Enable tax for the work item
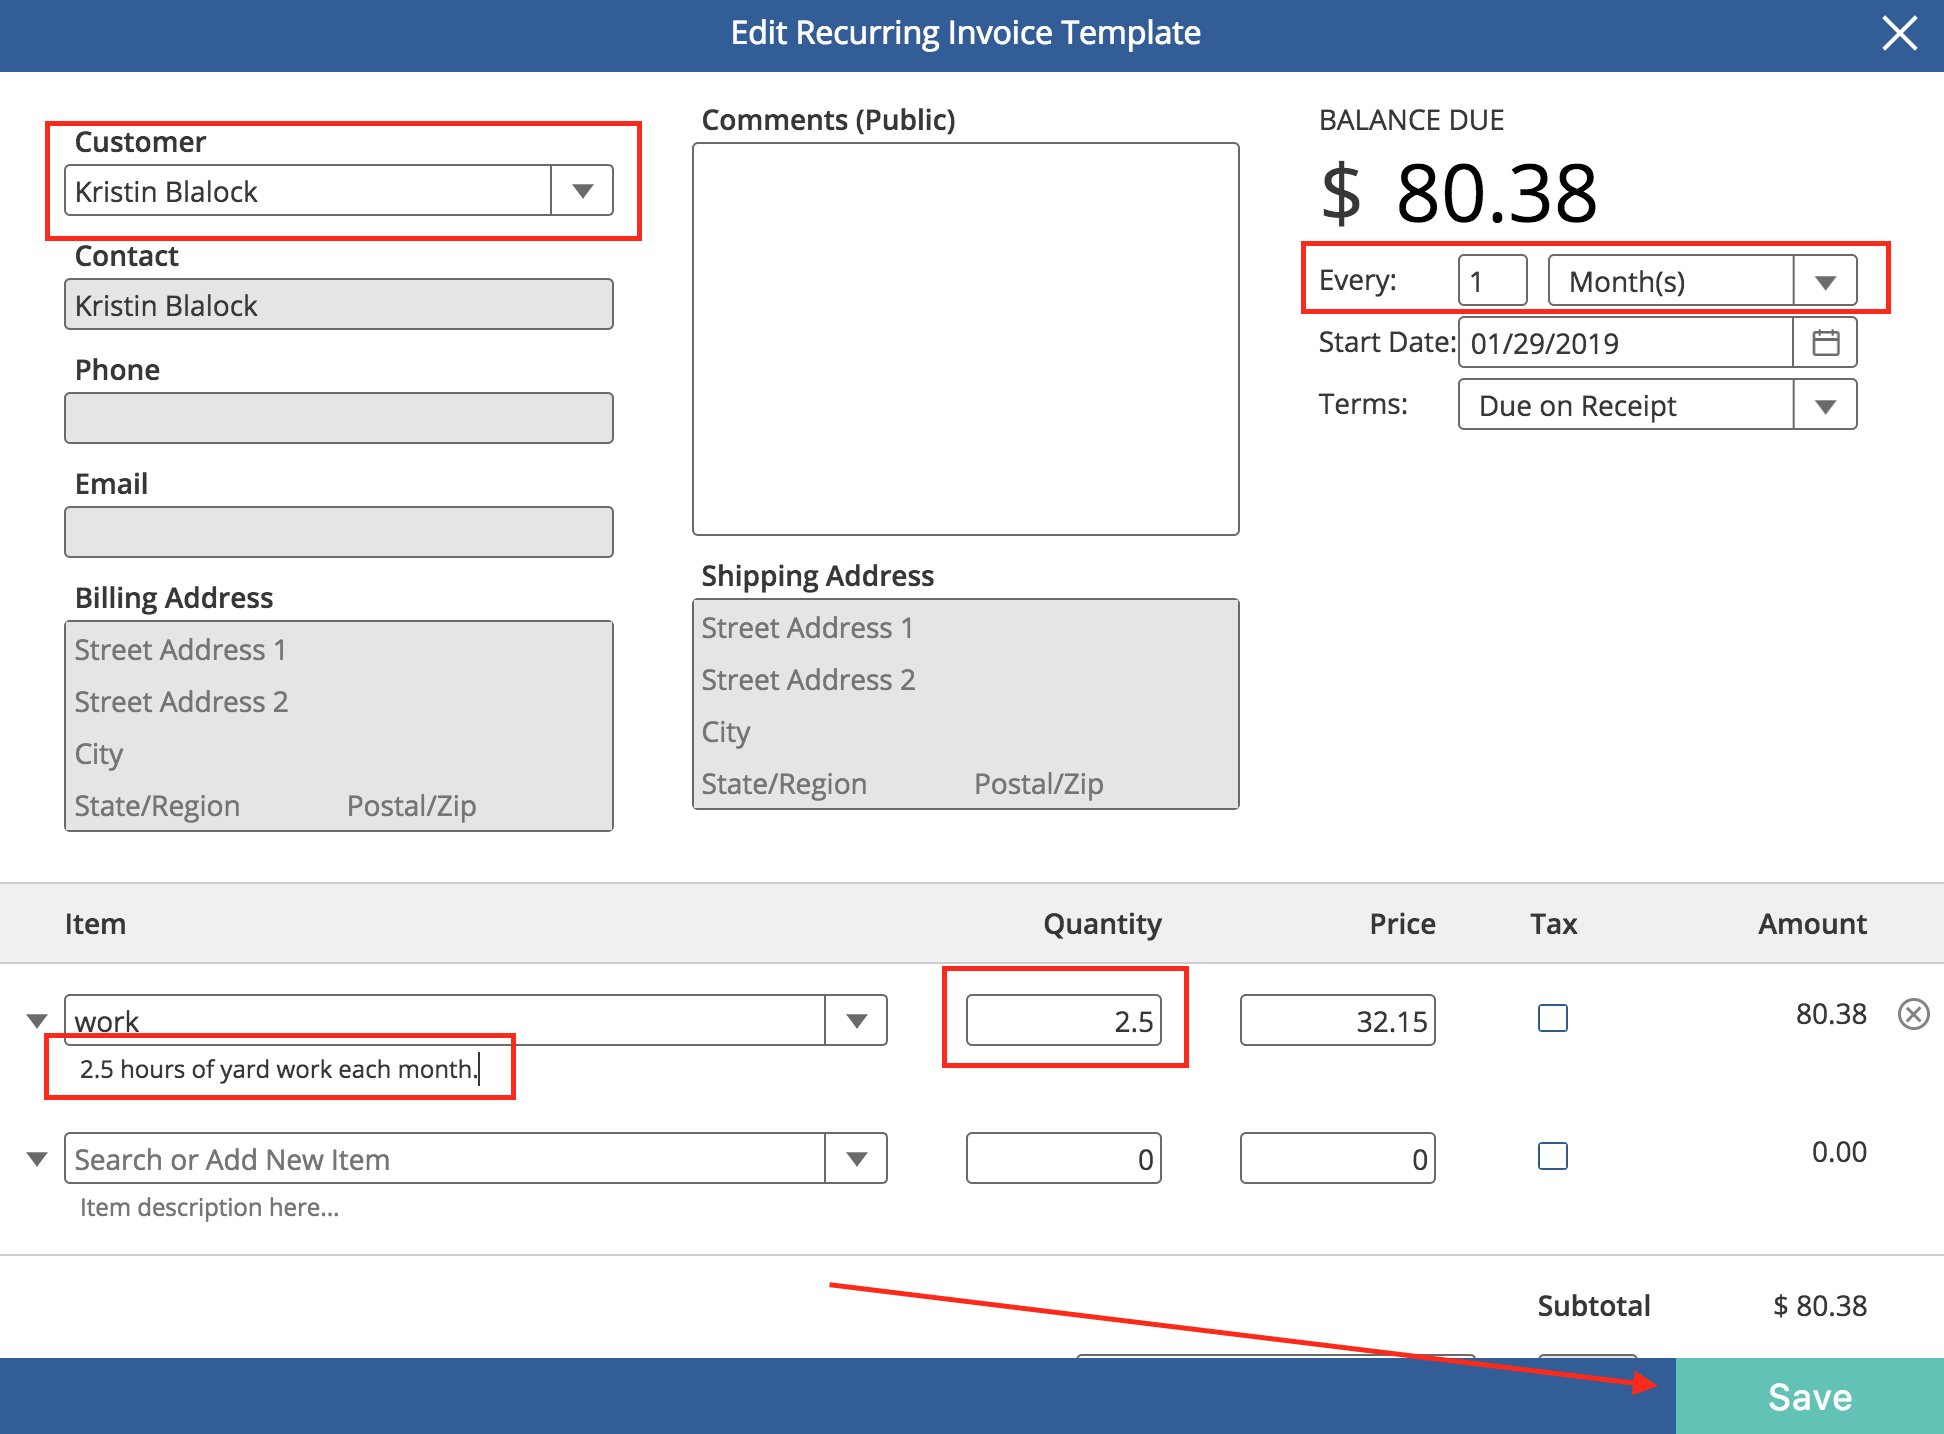This screenshot has width=1944, height=1434. click(x=1552, y=1018)
